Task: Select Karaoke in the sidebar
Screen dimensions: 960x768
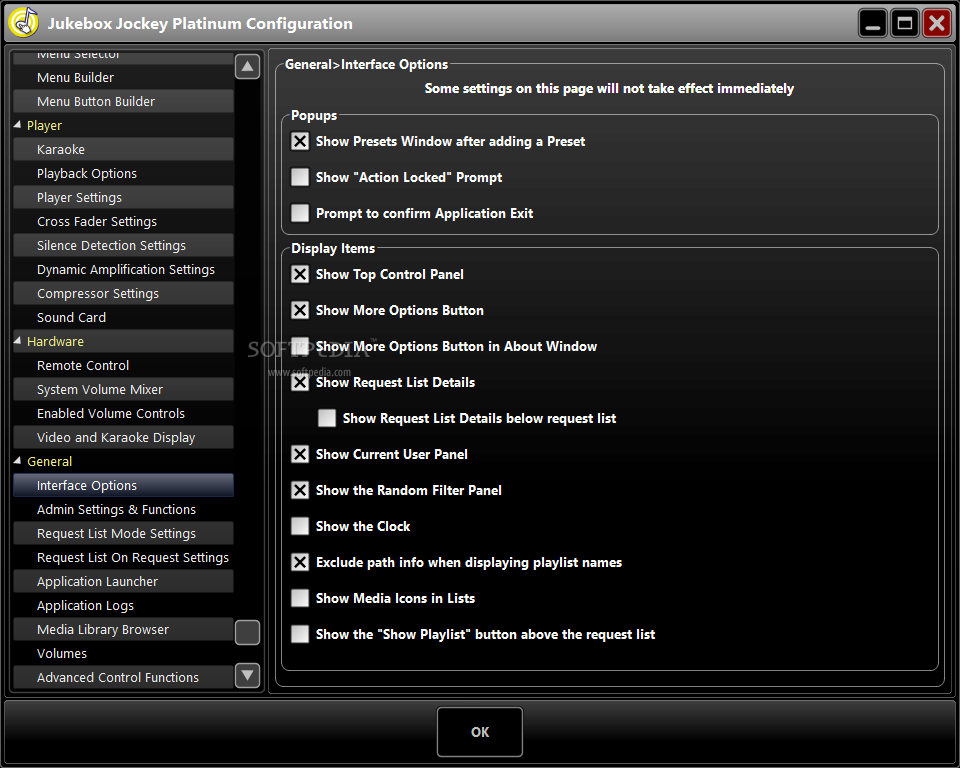Action: coord(123,149)
